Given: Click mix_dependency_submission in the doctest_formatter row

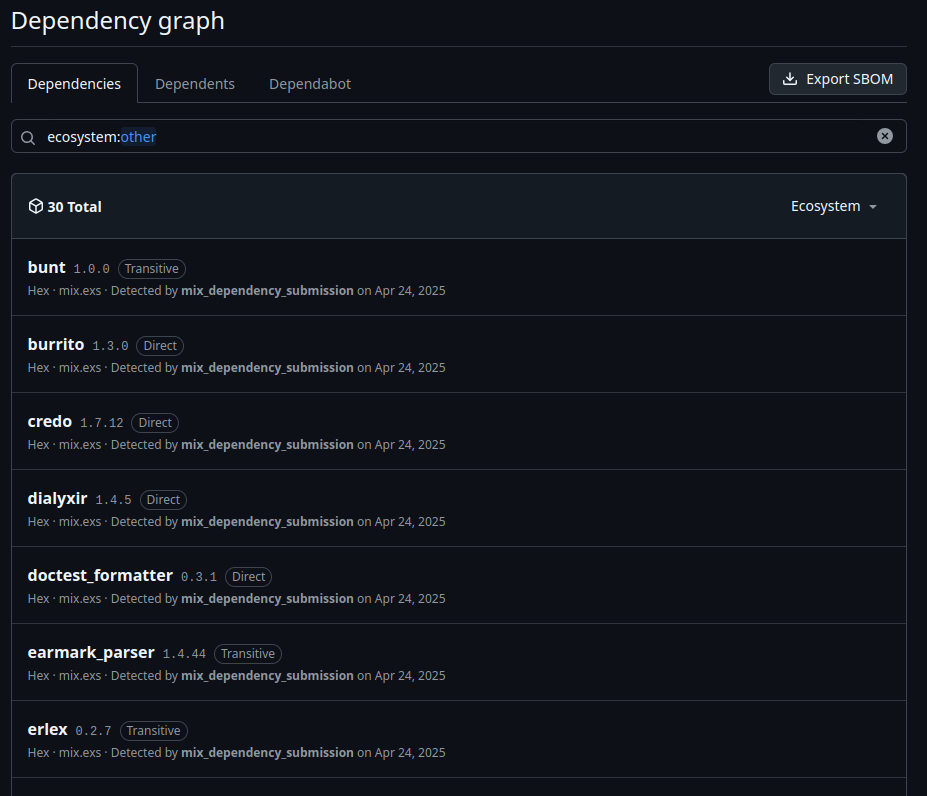Looking at the screenshot, I should 267,598.
